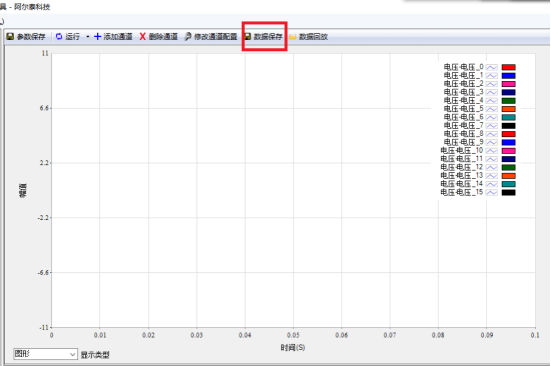Viewport: 551px width, 366px height.
Task: Click the 删除通道 red X icon
Action: (142, 37)
